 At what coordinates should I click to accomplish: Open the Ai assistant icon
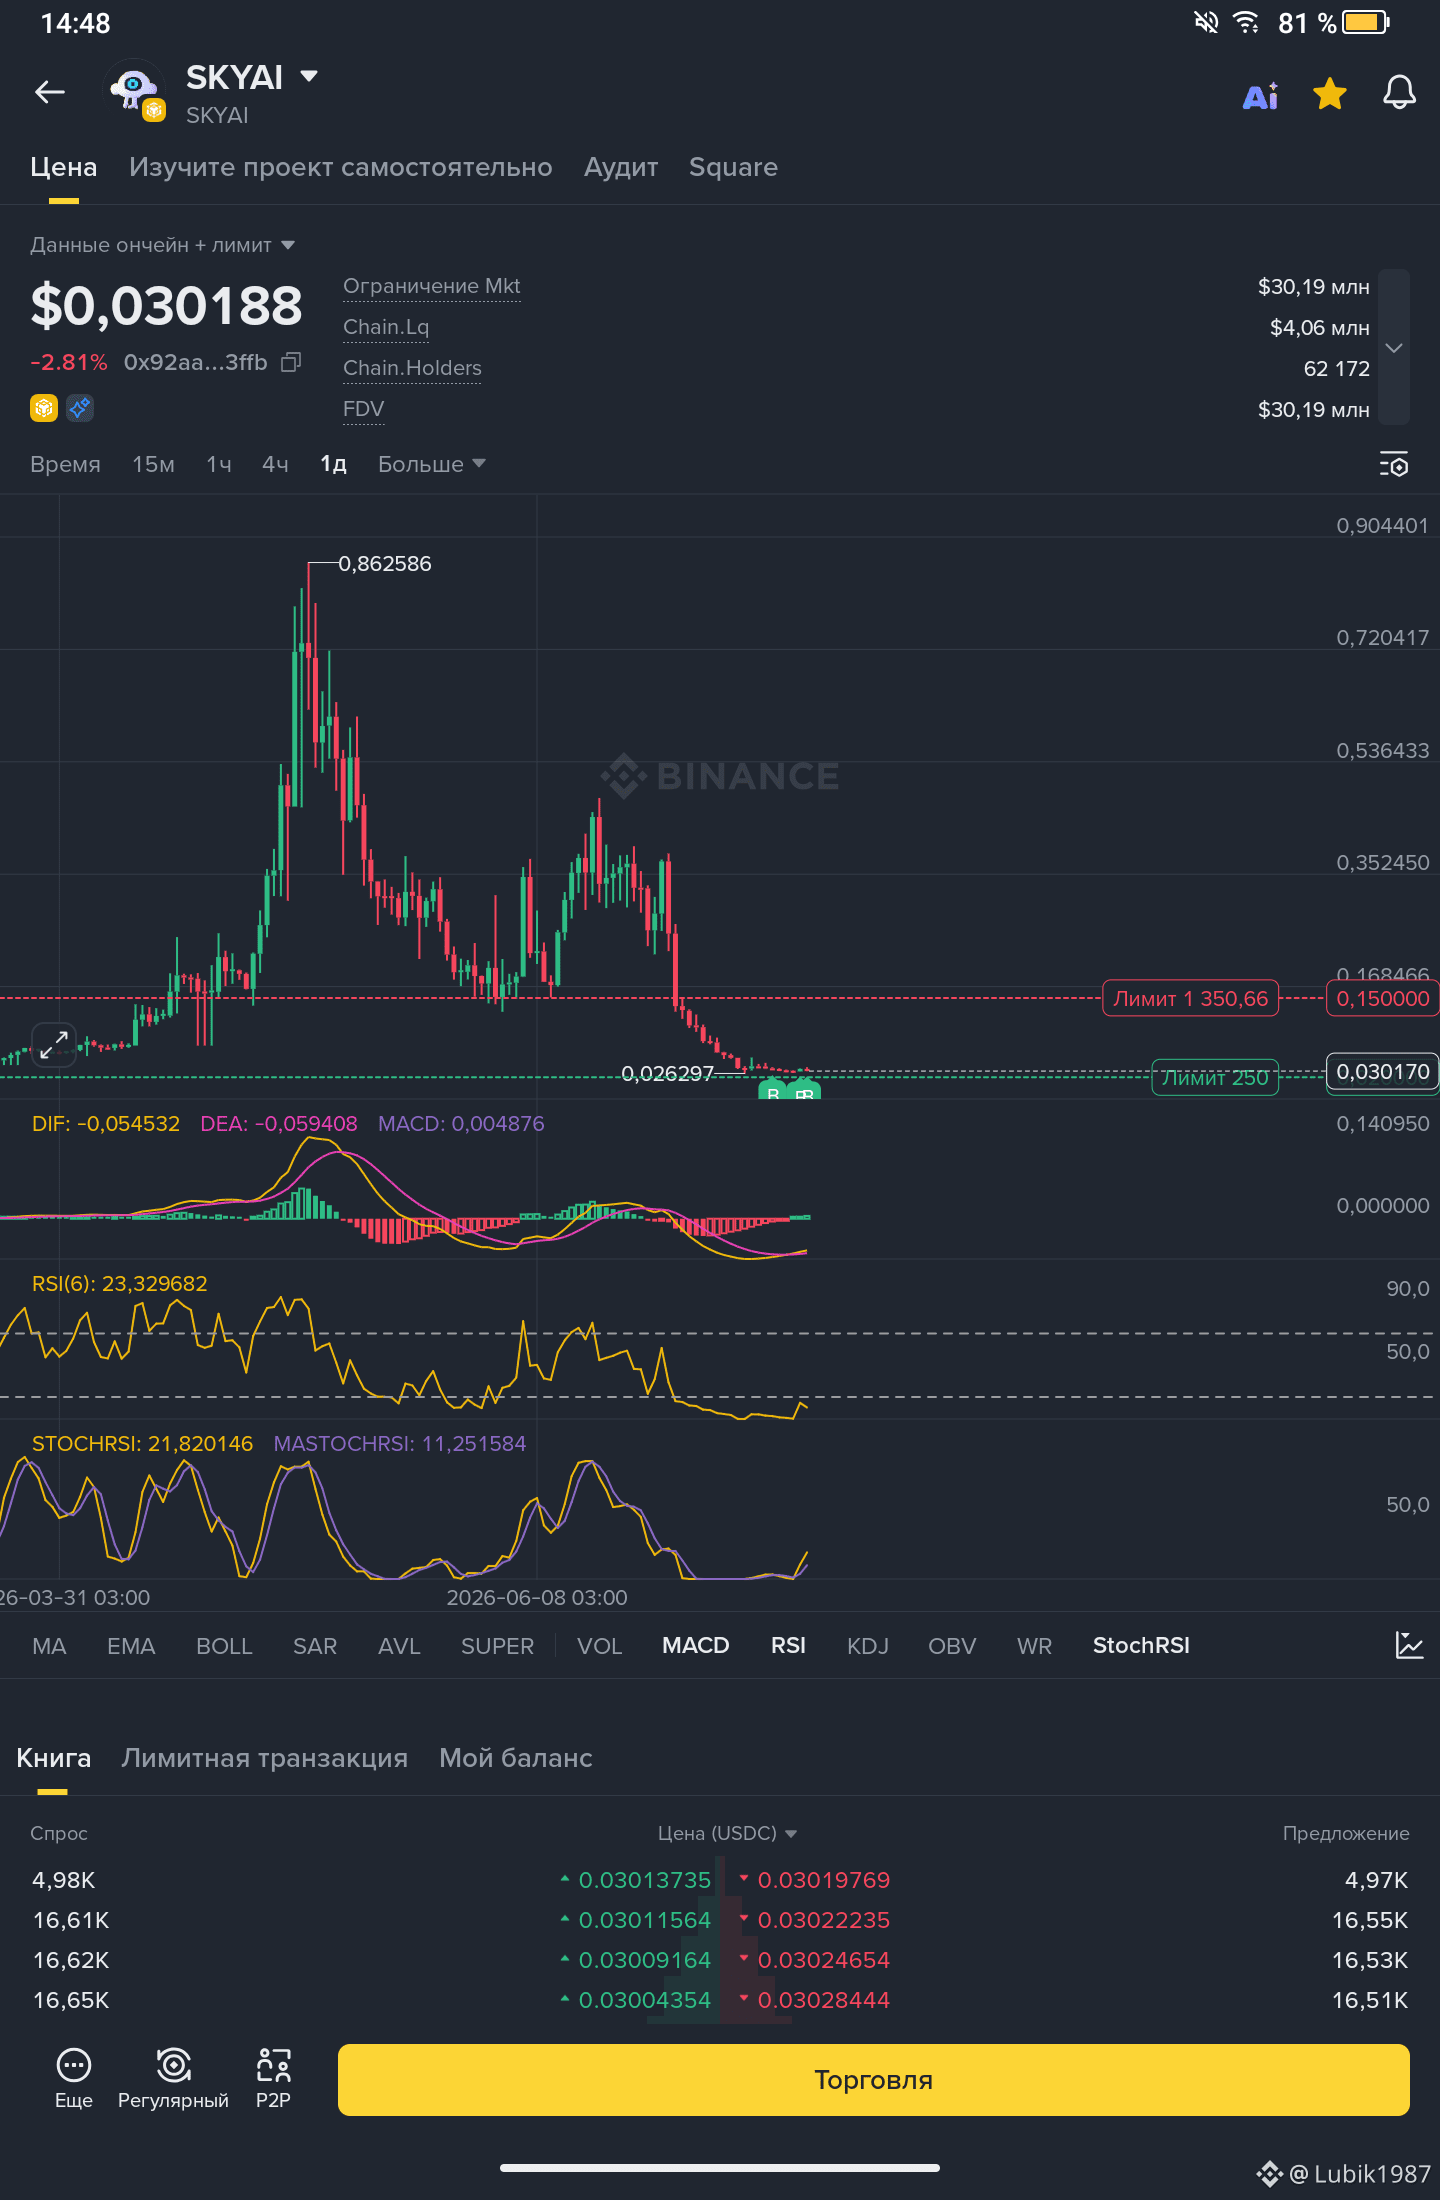[x=1261, y=95]
